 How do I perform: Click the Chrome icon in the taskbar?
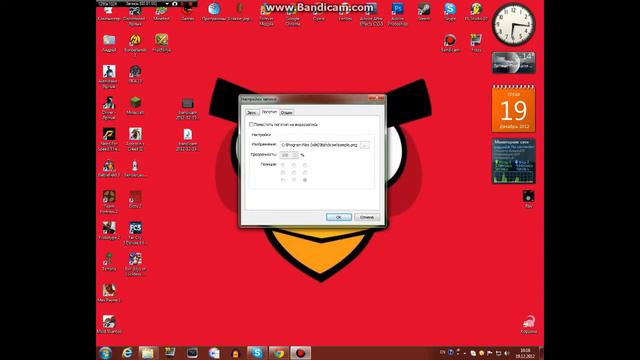pyautogui.click(x=279, y=353)
